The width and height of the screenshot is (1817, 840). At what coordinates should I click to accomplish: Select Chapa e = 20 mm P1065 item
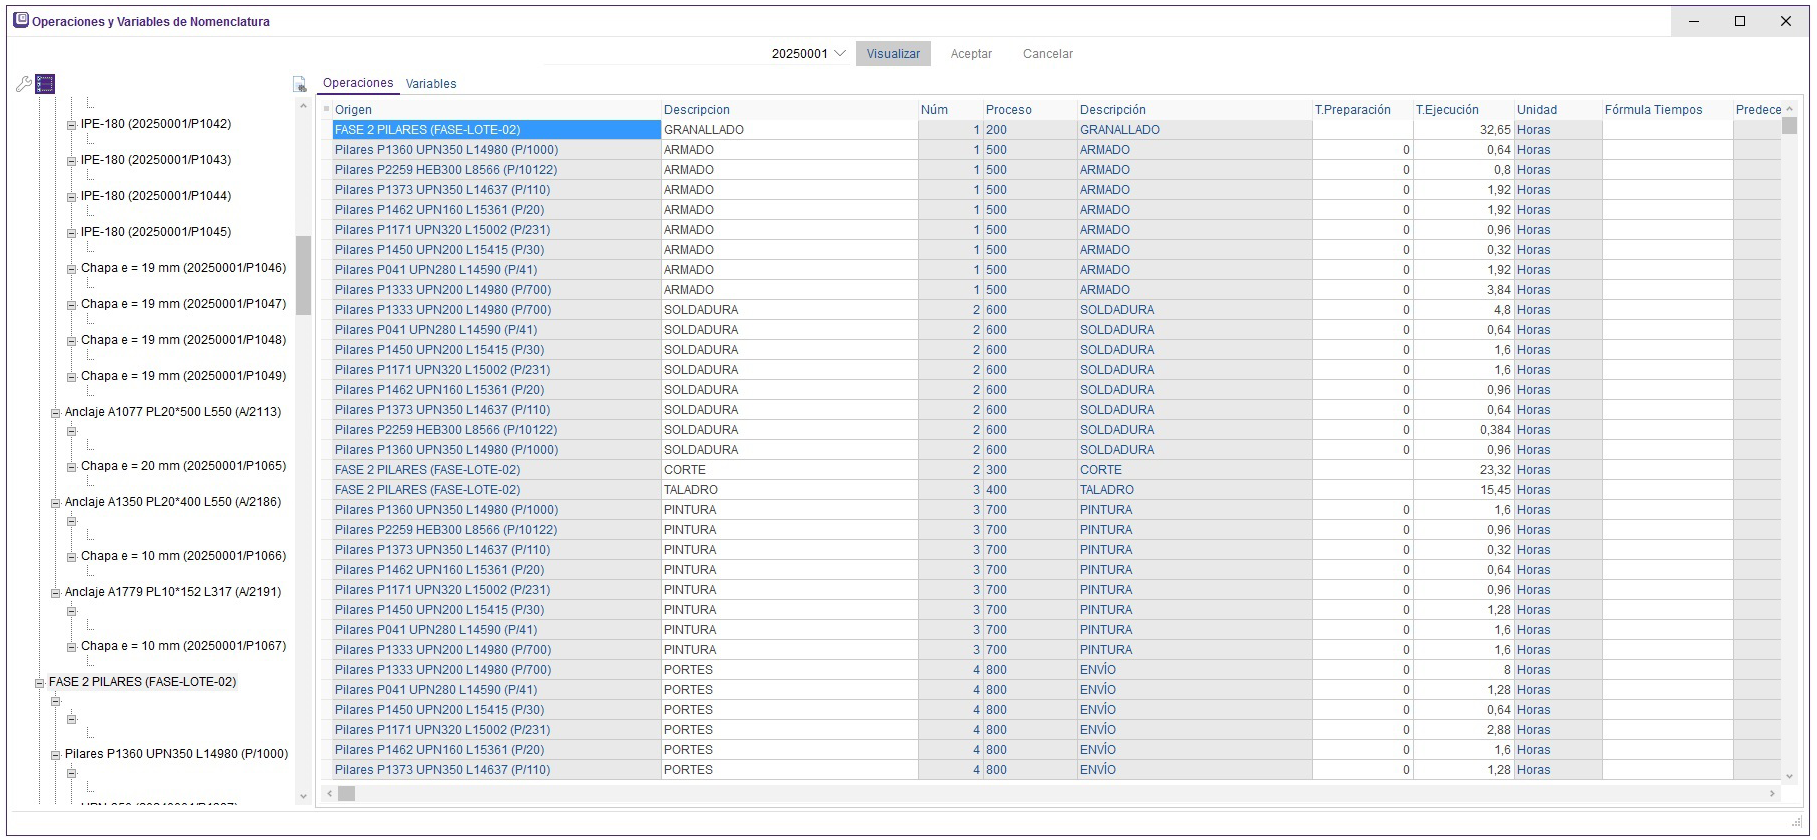[183, 466]
